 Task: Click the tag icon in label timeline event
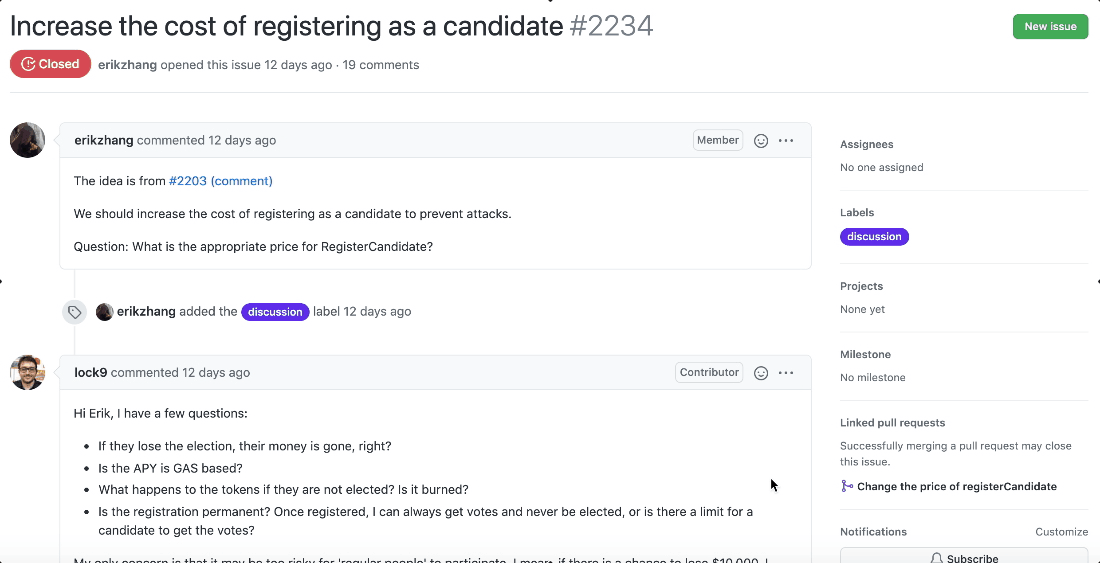click(x=74, y=312)
